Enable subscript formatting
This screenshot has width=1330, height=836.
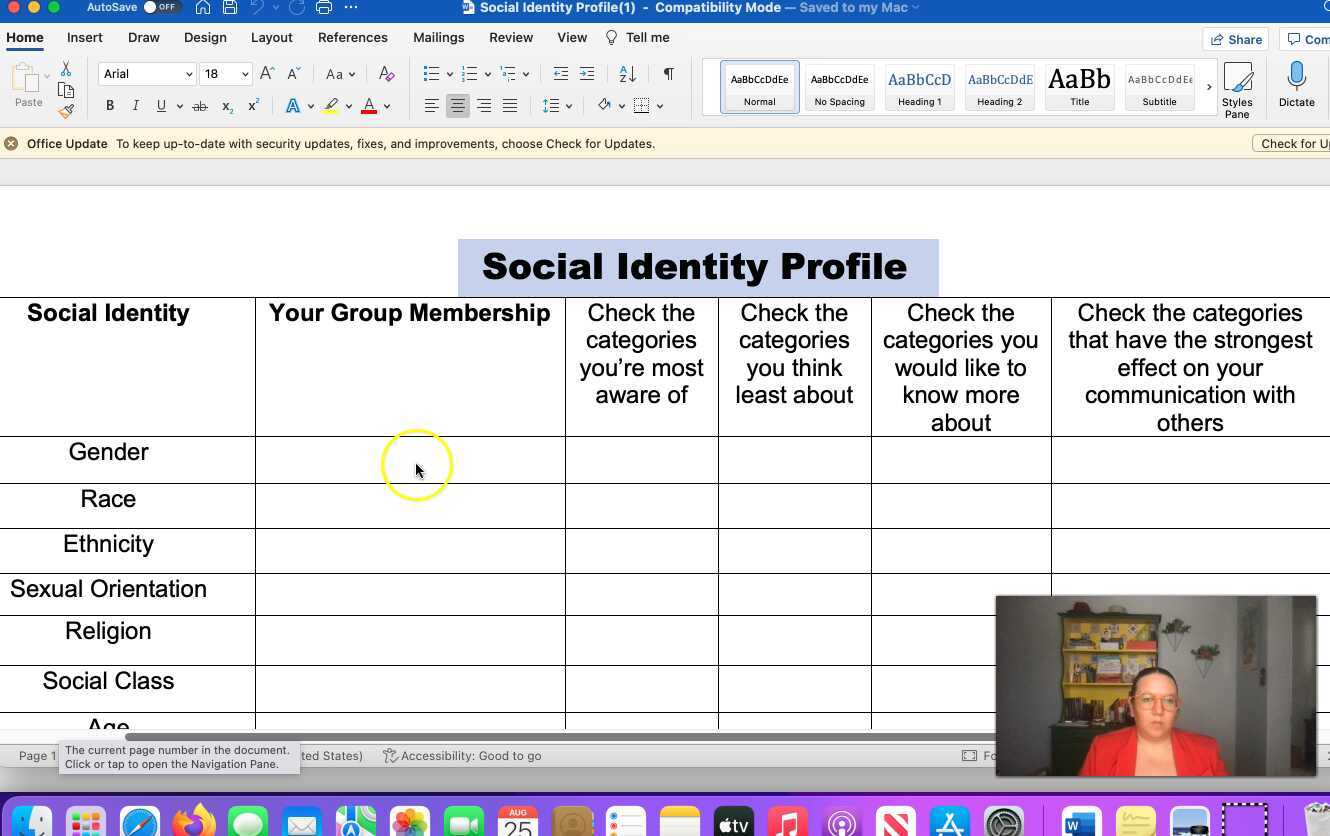click(226, 105)
